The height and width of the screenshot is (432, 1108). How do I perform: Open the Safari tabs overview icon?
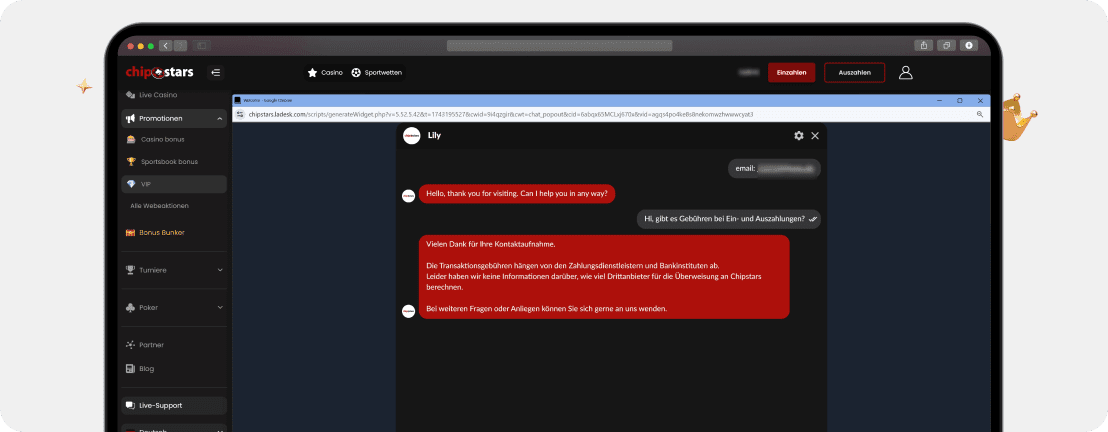(x=946, y=45)
